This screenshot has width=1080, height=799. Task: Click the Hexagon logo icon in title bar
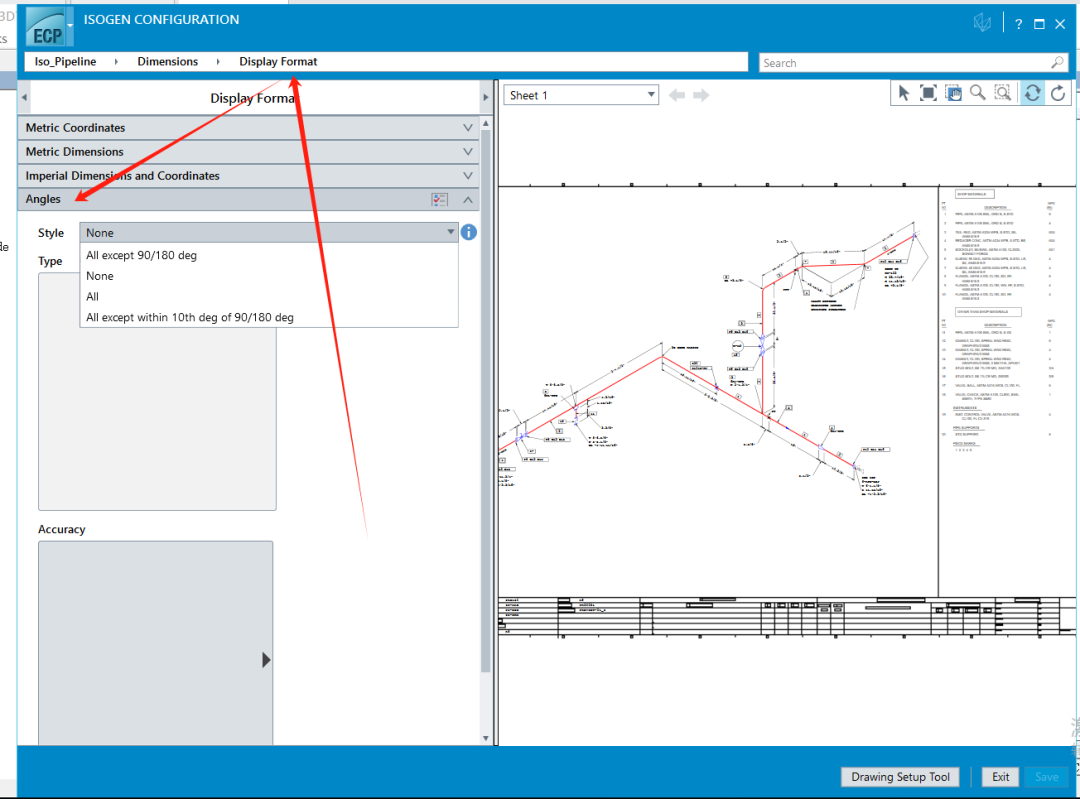(x=982, y=23)
